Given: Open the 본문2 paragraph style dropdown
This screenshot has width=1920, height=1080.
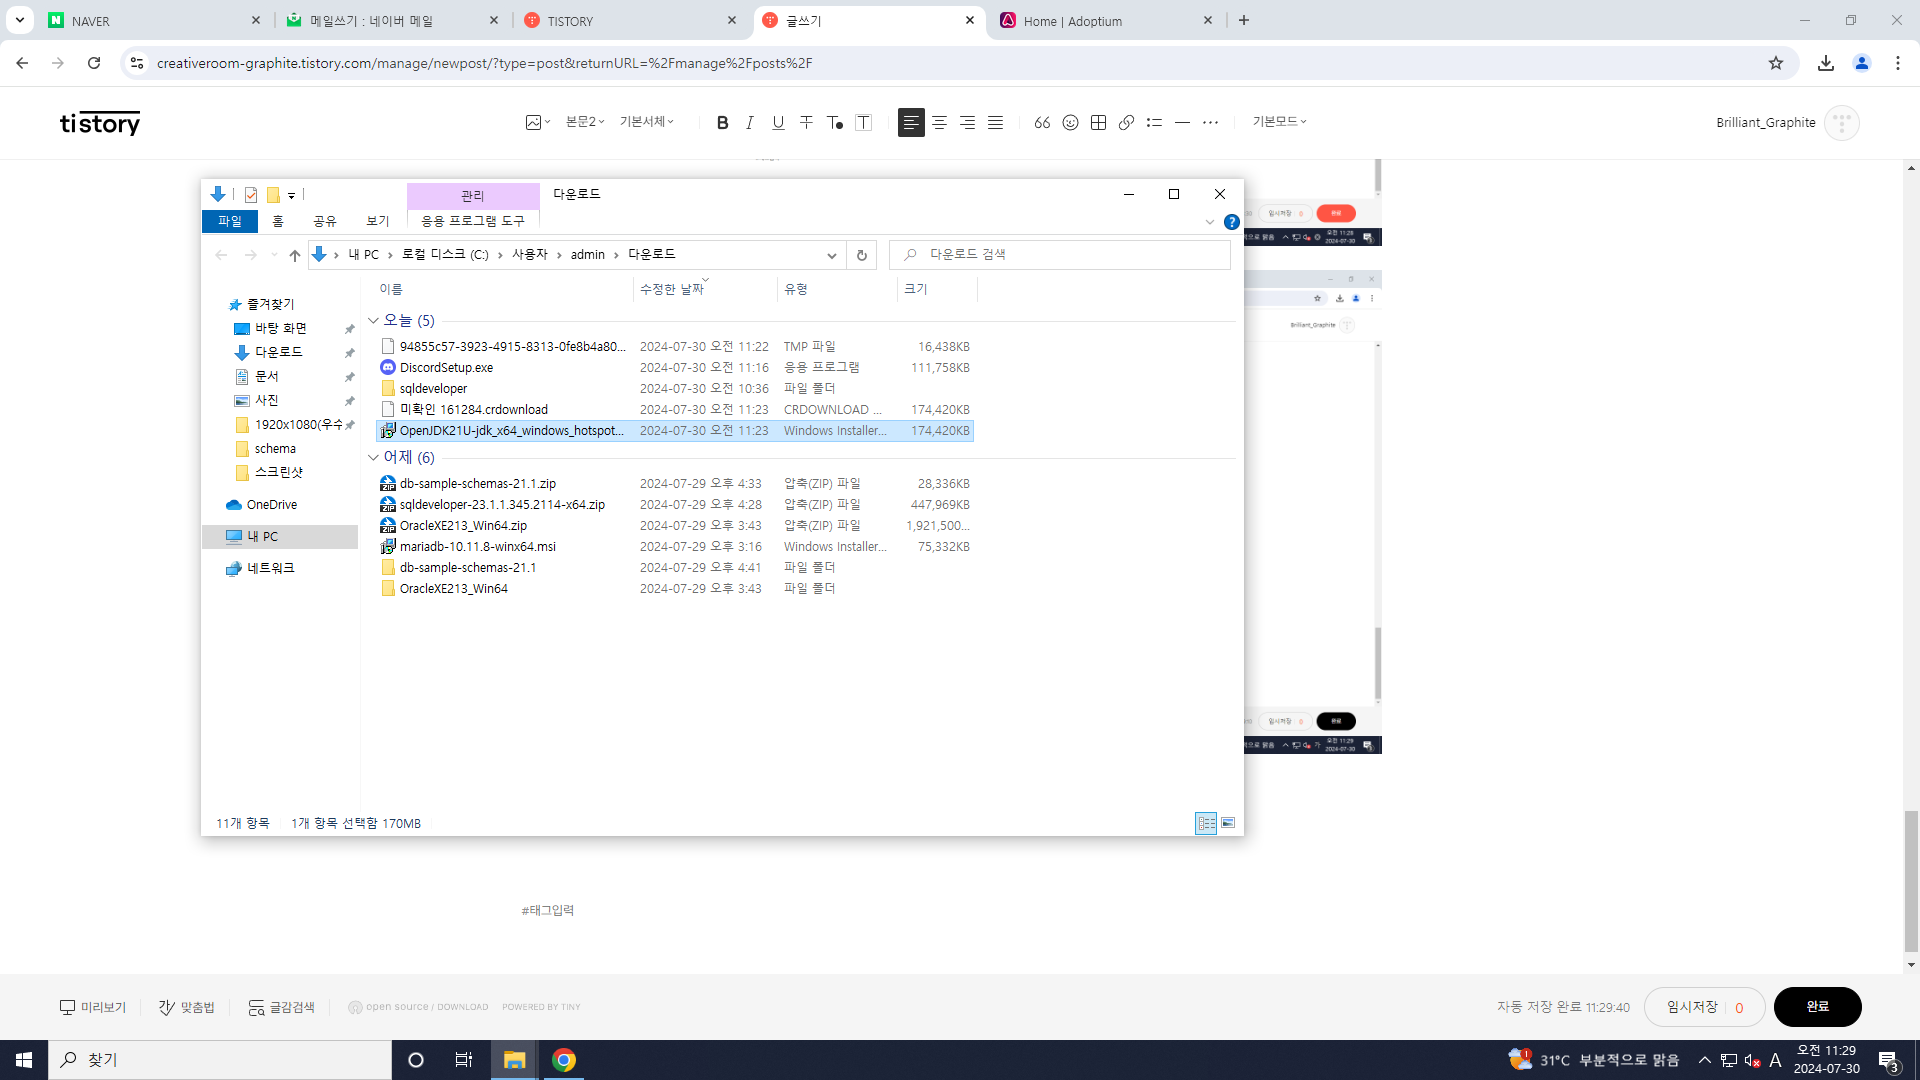Looking at the screenshot, I should 585,121.
